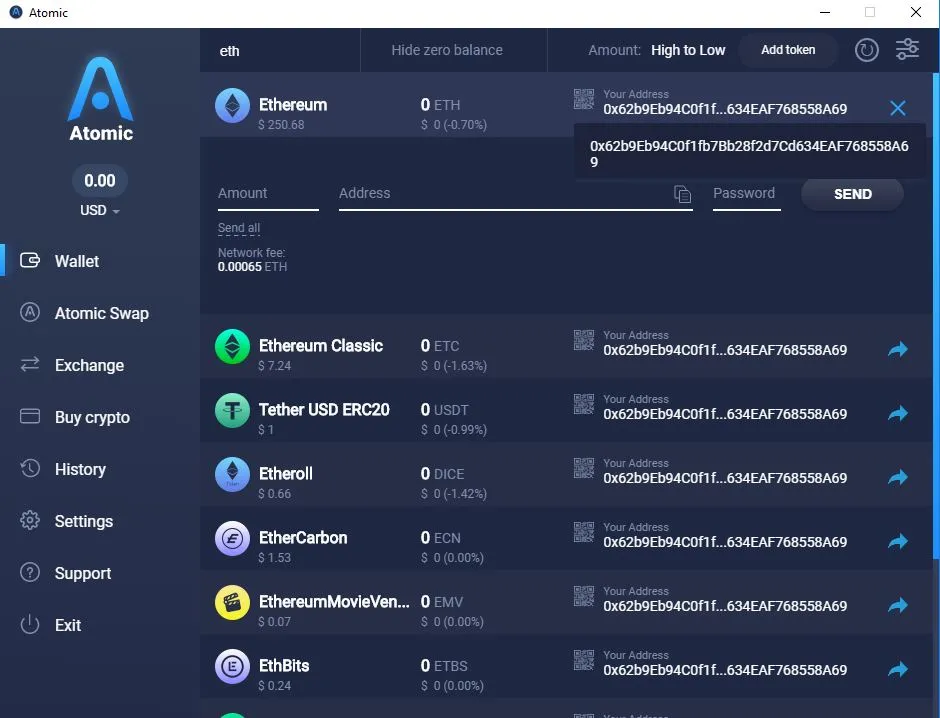View transaction History
Image resolution: width=940 pixels, height=718 pixels.
point(80,469)
